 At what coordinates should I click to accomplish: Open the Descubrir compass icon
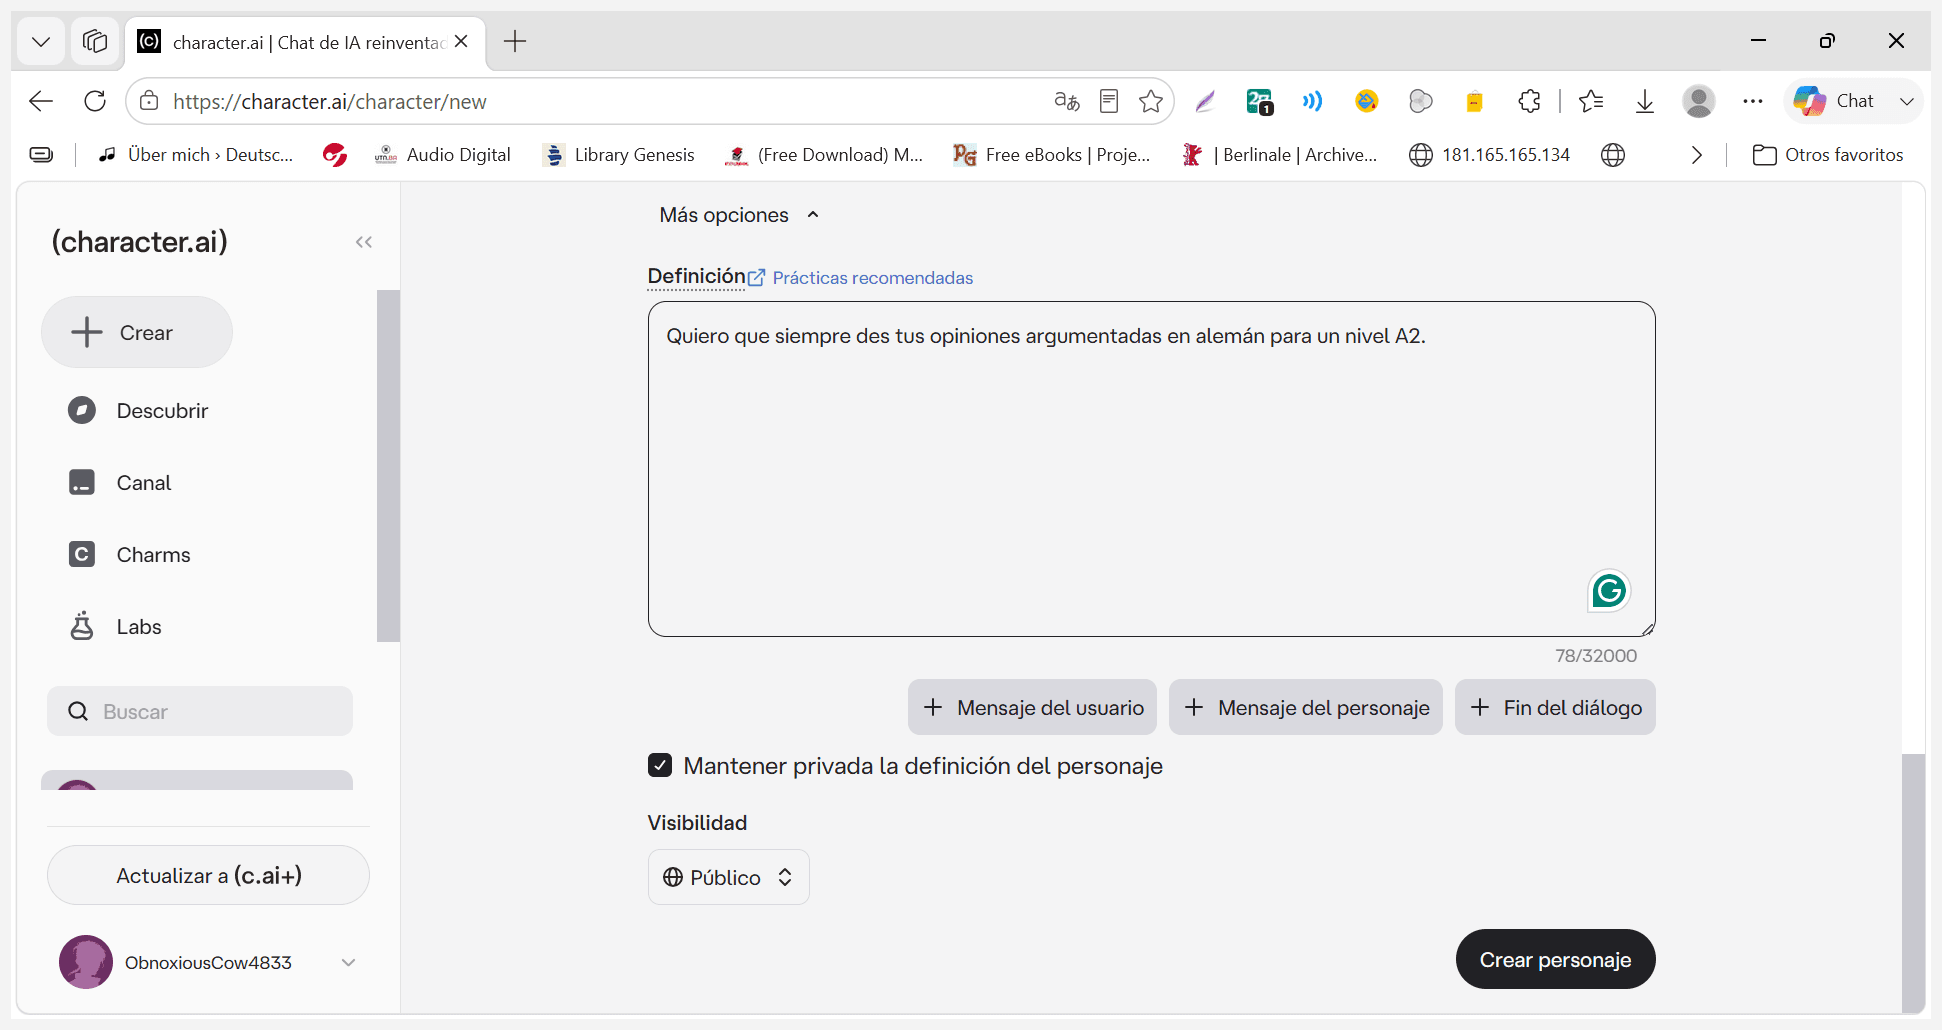pyautogui.click(x=82, y=410)
